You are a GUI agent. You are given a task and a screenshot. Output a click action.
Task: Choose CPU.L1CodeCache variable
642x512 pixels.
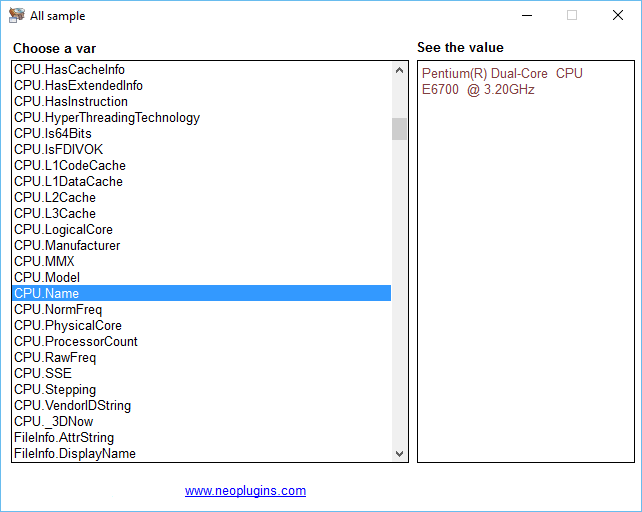[x=201, y=165]
